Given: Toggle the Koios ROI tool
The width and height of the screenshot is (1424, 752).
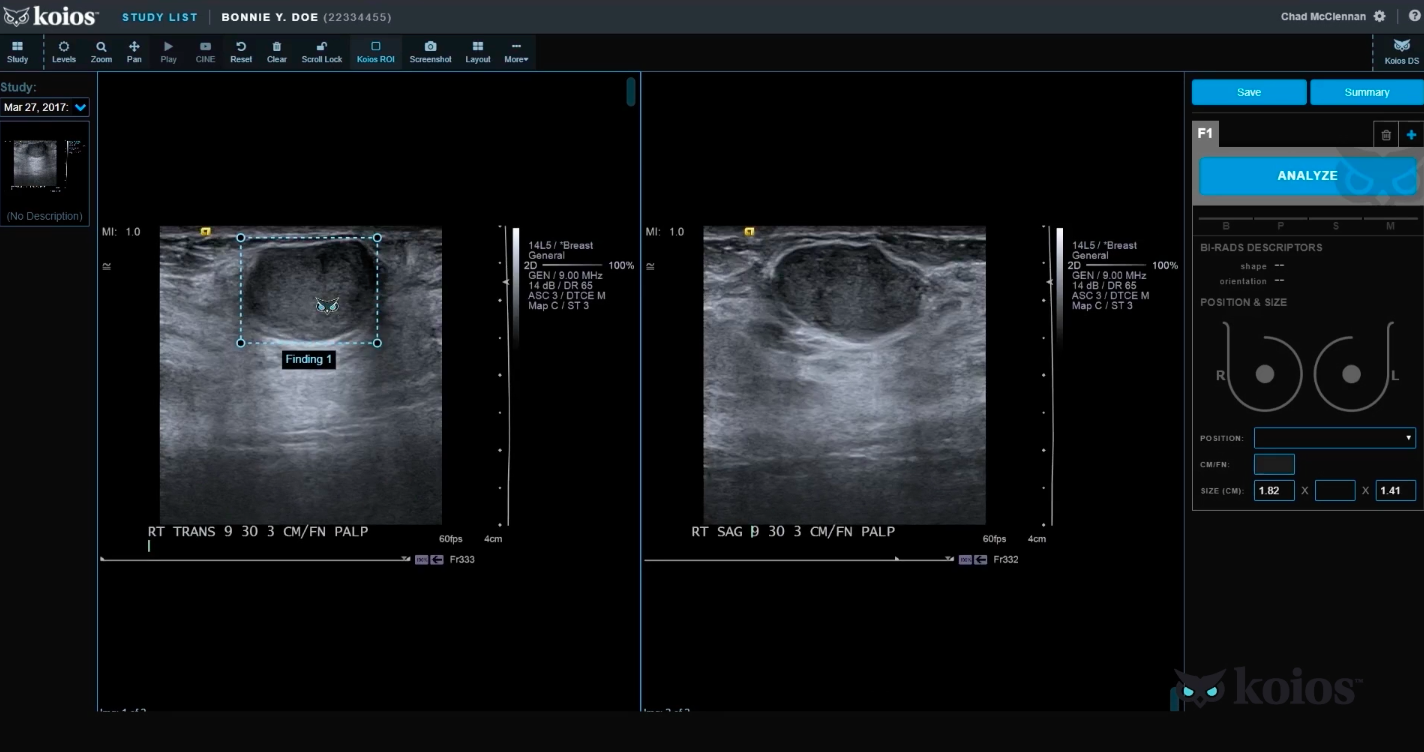Looking at the screenshot, I should click(x=376, y=52).
